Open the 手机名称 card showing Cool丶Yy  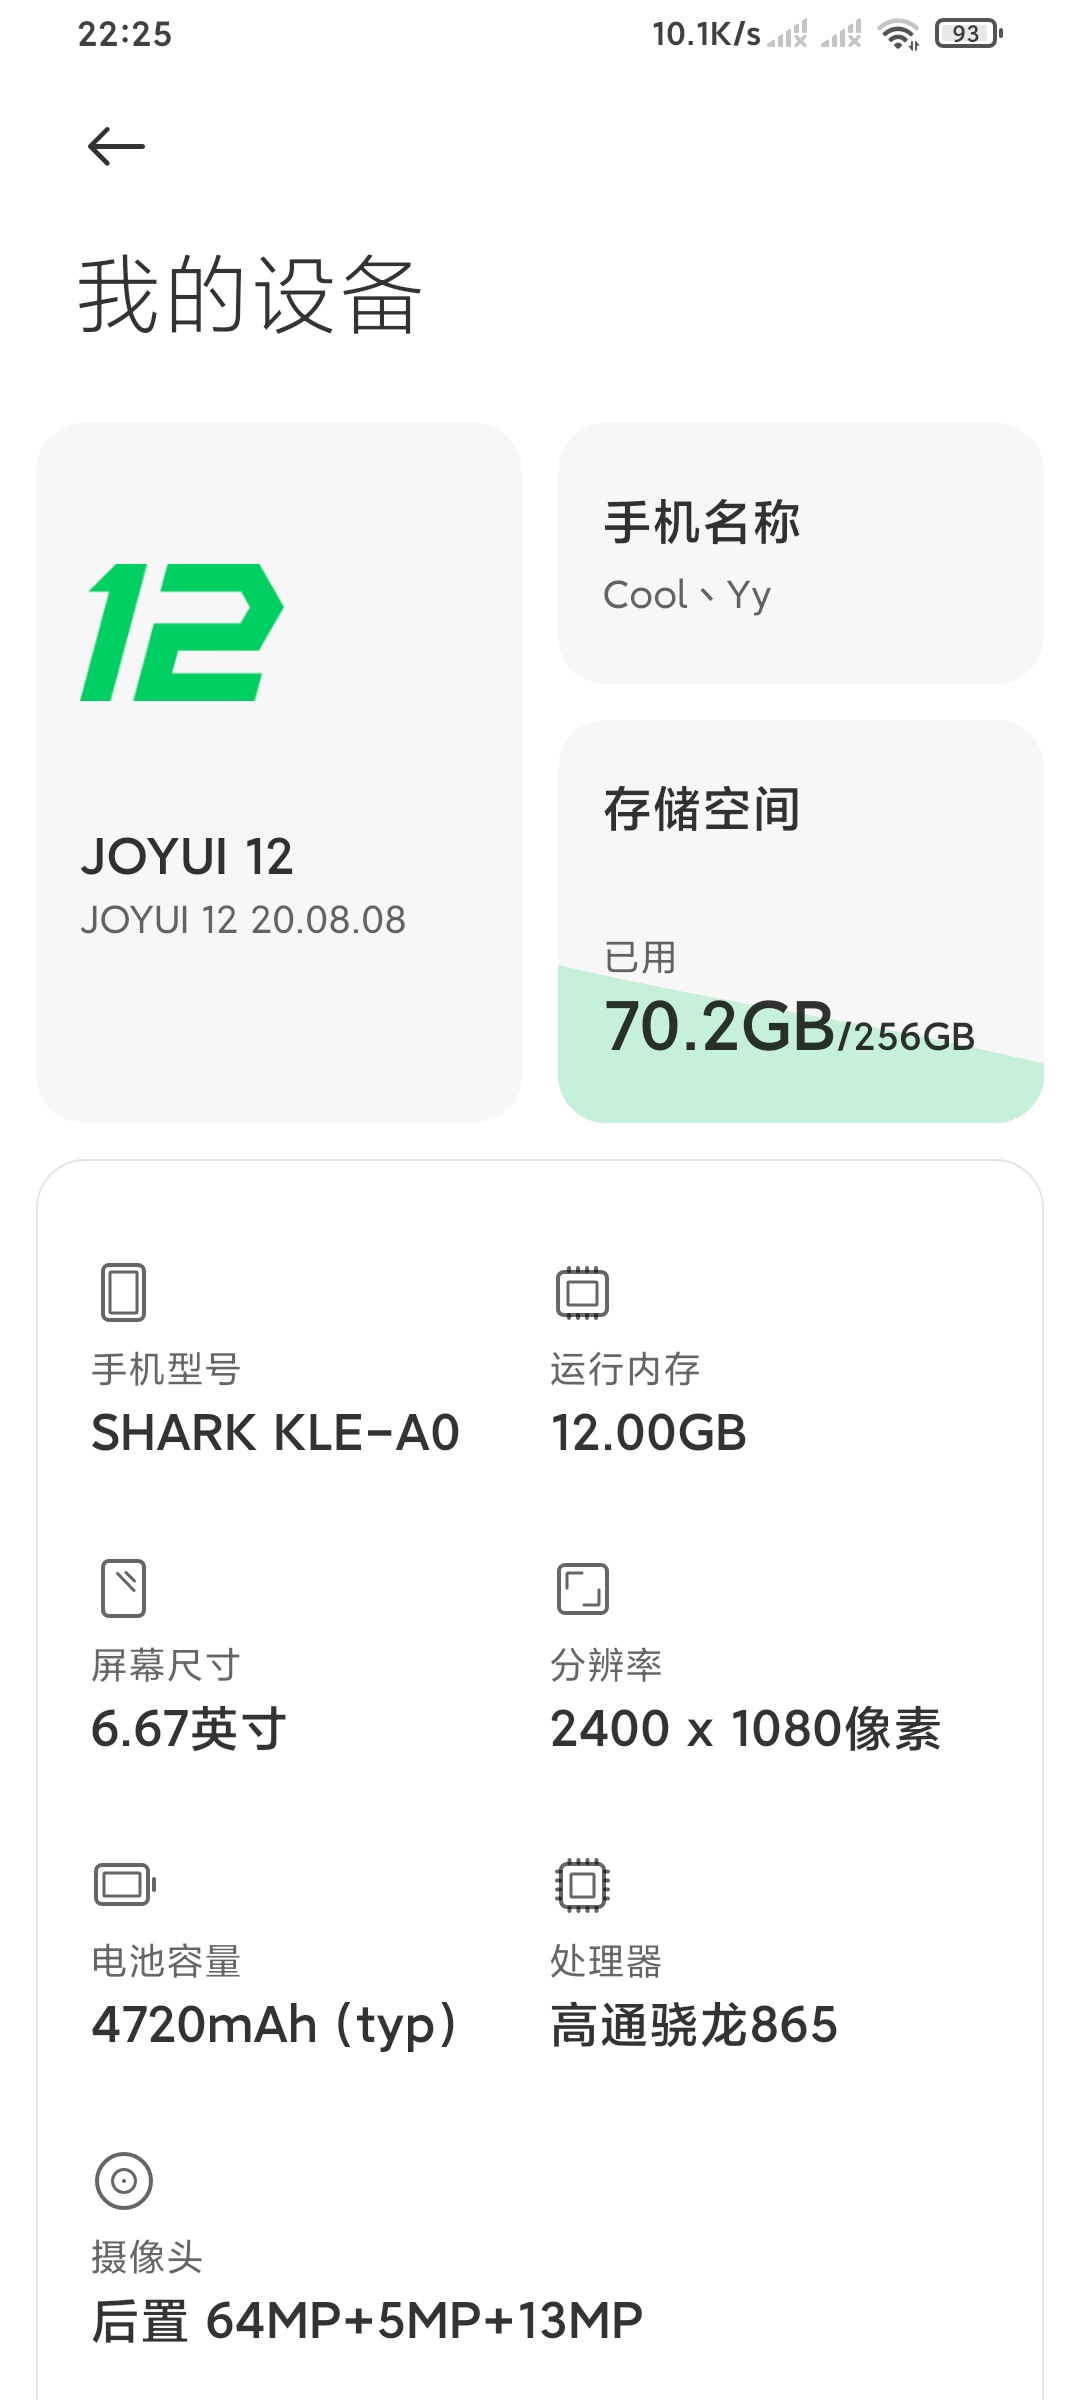[x=801, y=553]
